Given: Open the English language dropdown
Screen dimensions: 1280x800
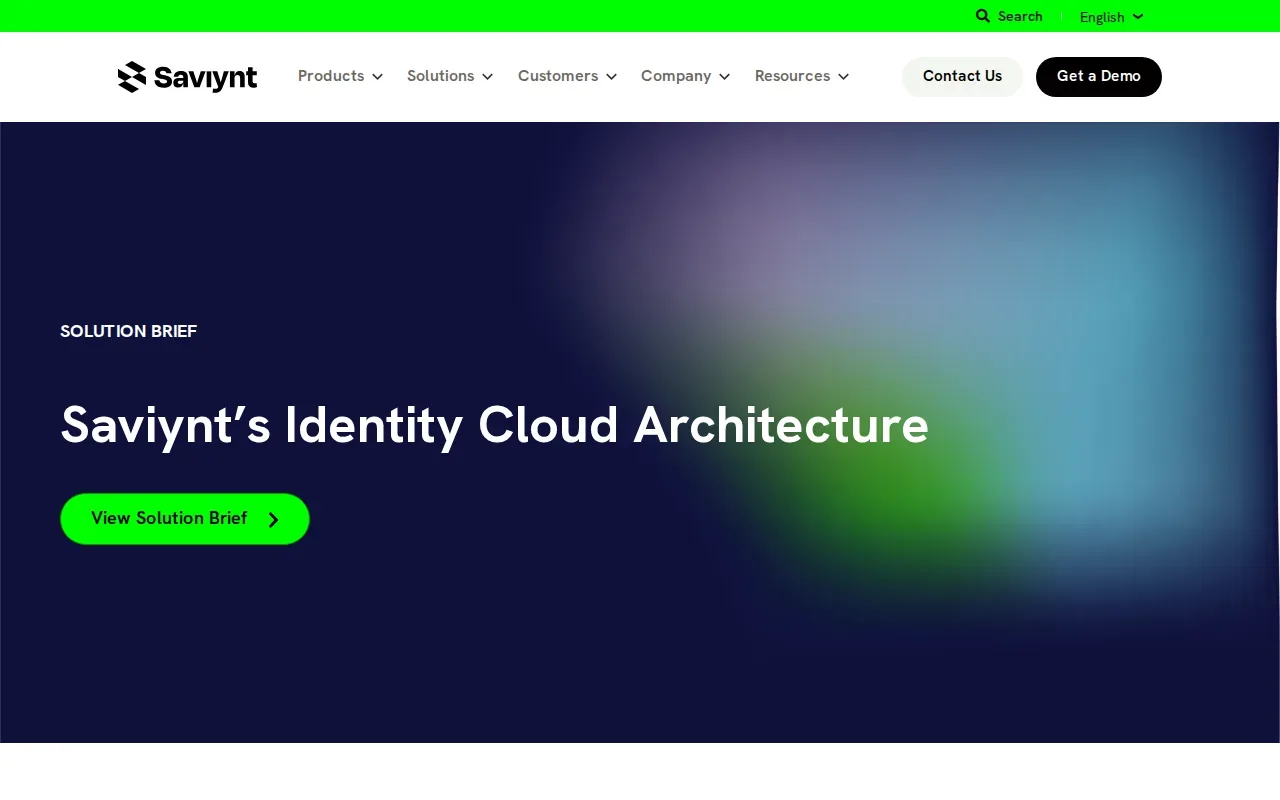Looking at the screenshot, I should click(1111, 17).
